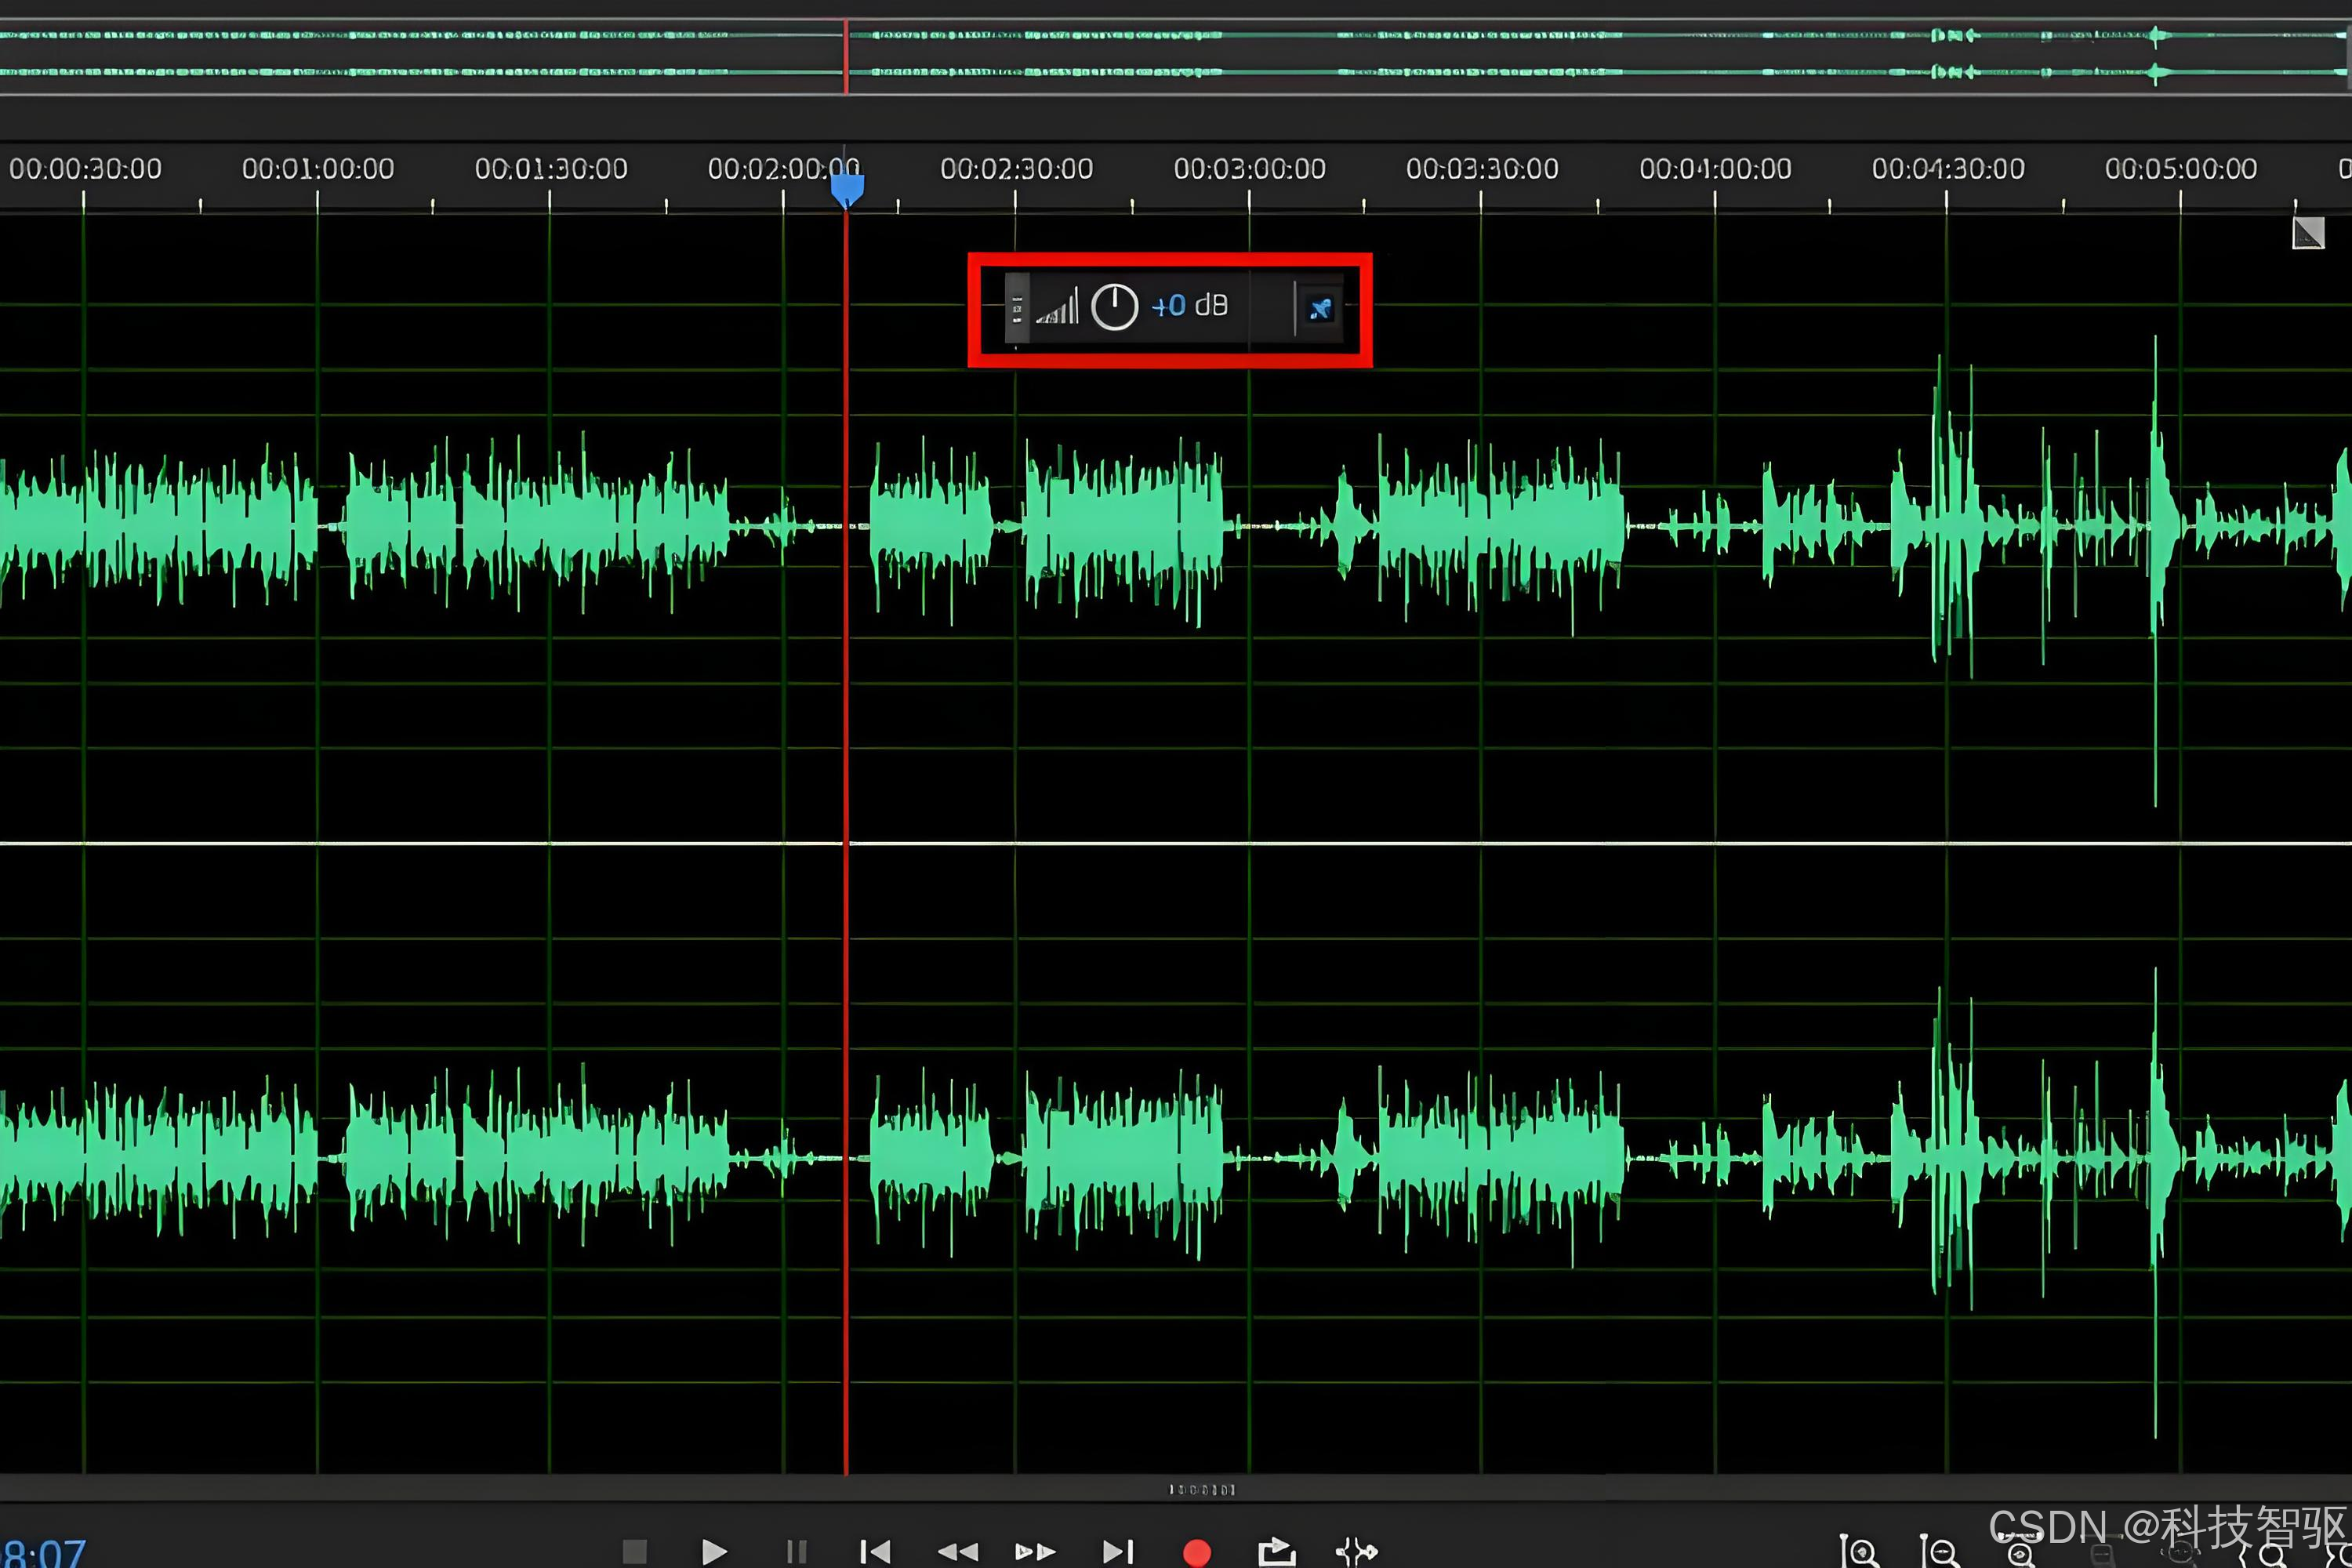The height and width of the screenshot is (1568, 2352).
Task: Click the Stop playback button
Action: tap(634, 1551)
